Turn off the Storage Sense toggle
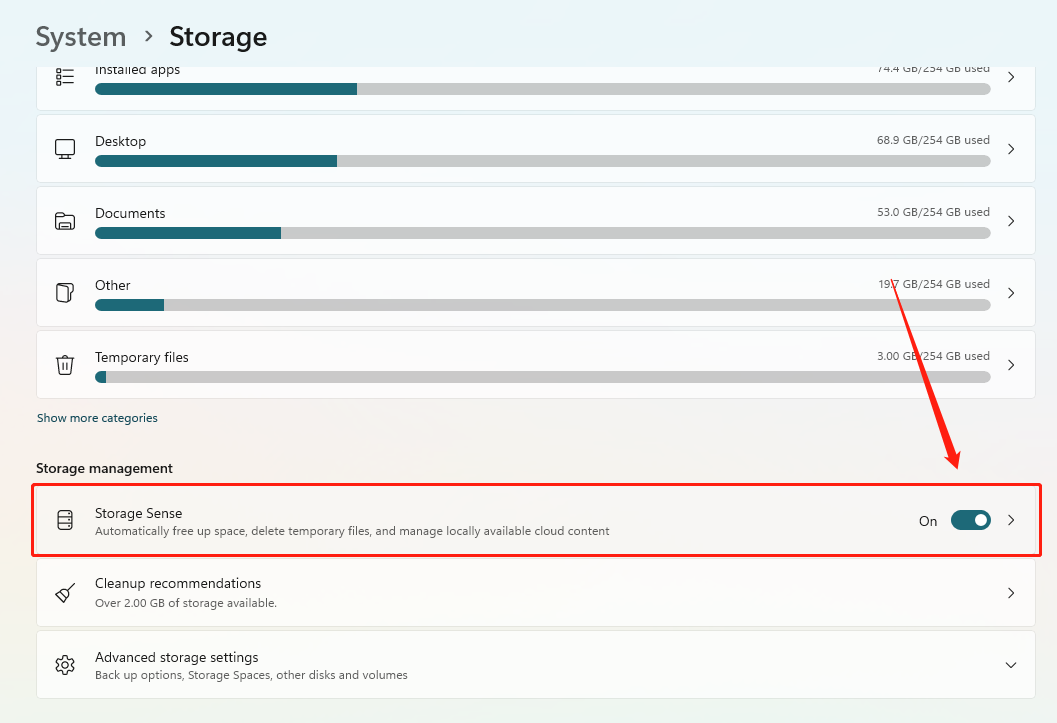This screenshot has width=1057, height=723. click(x=970, y=520)
